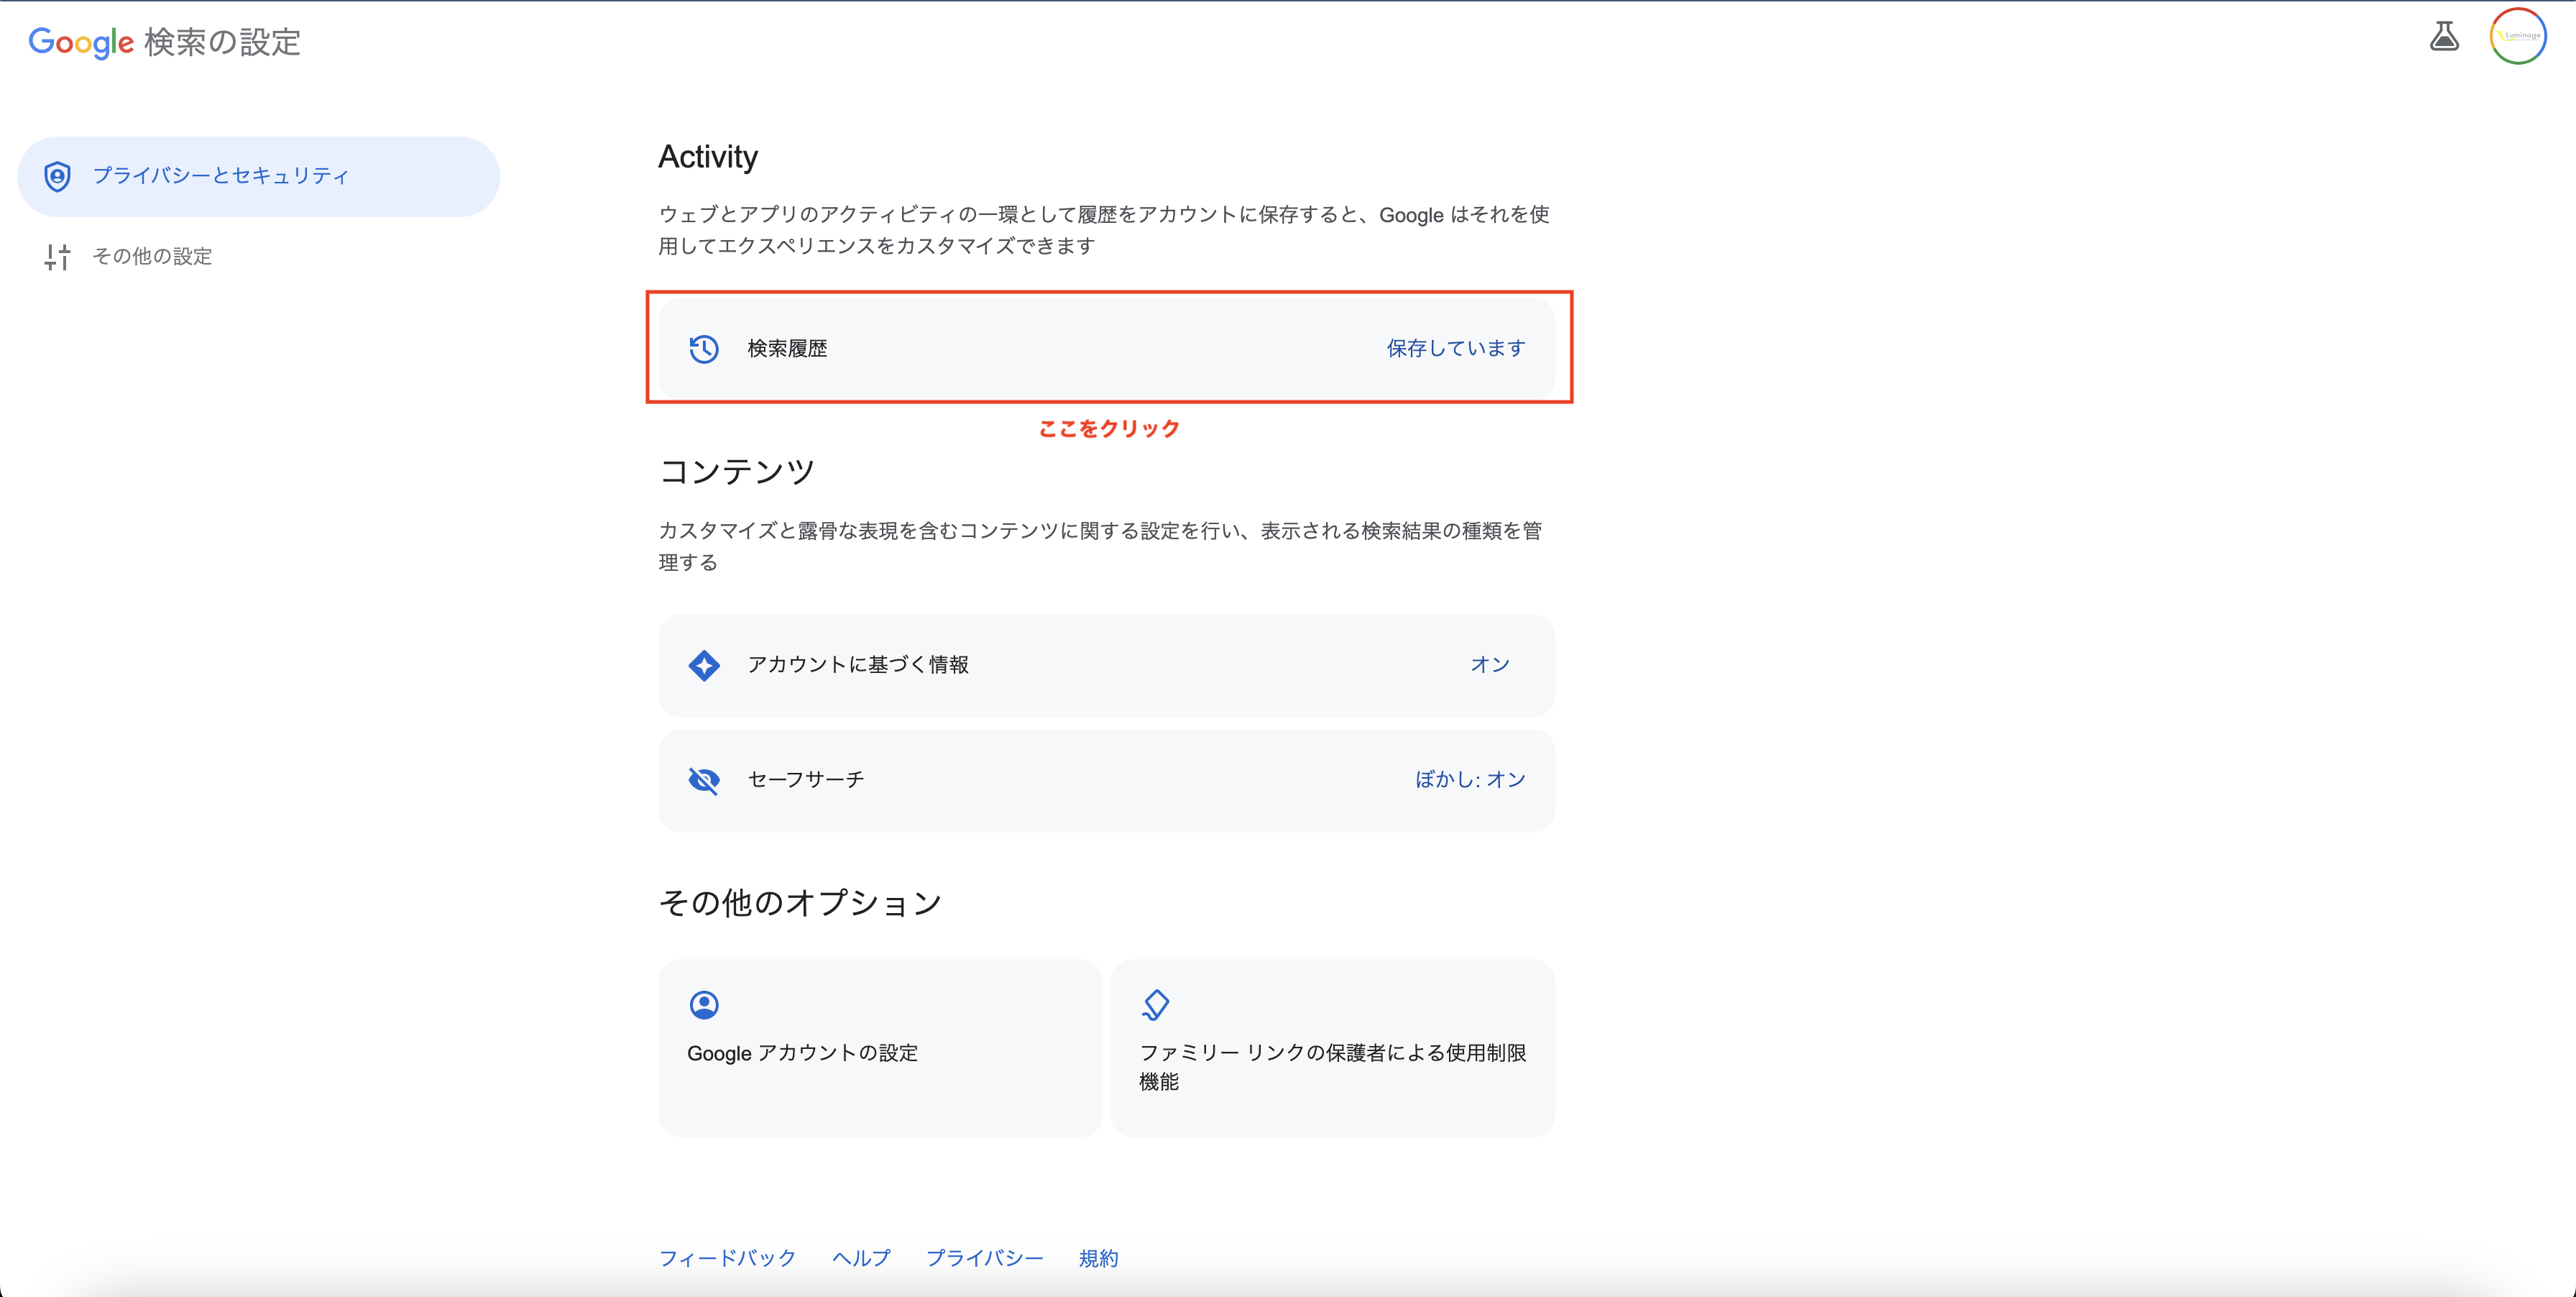Open the フィードバック footer link

[727, 1258]
